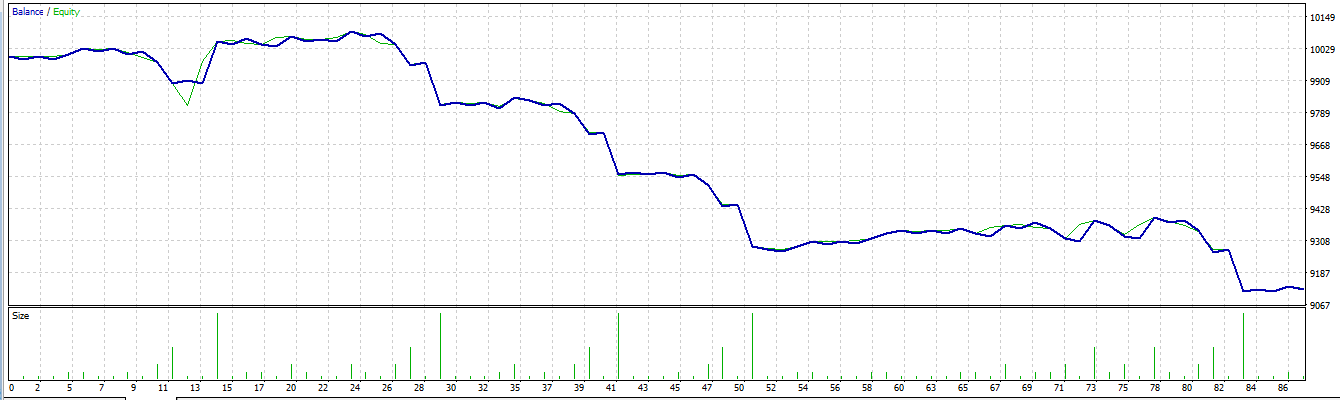Click the Equity legend label
This screenshot has width=1340, height=400.
point(66,12)
